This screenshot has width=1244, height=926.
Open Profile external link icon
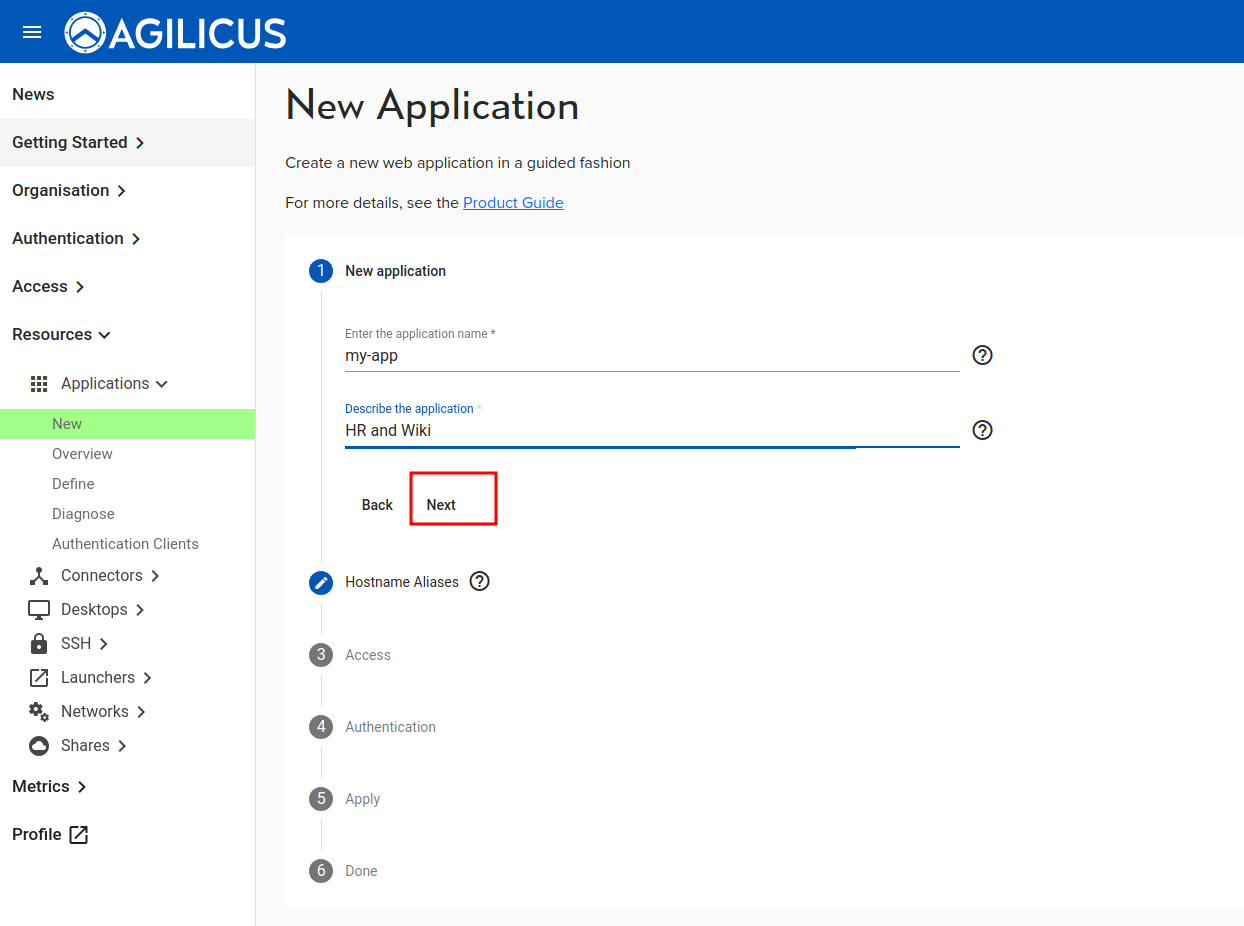coord(79,835)
